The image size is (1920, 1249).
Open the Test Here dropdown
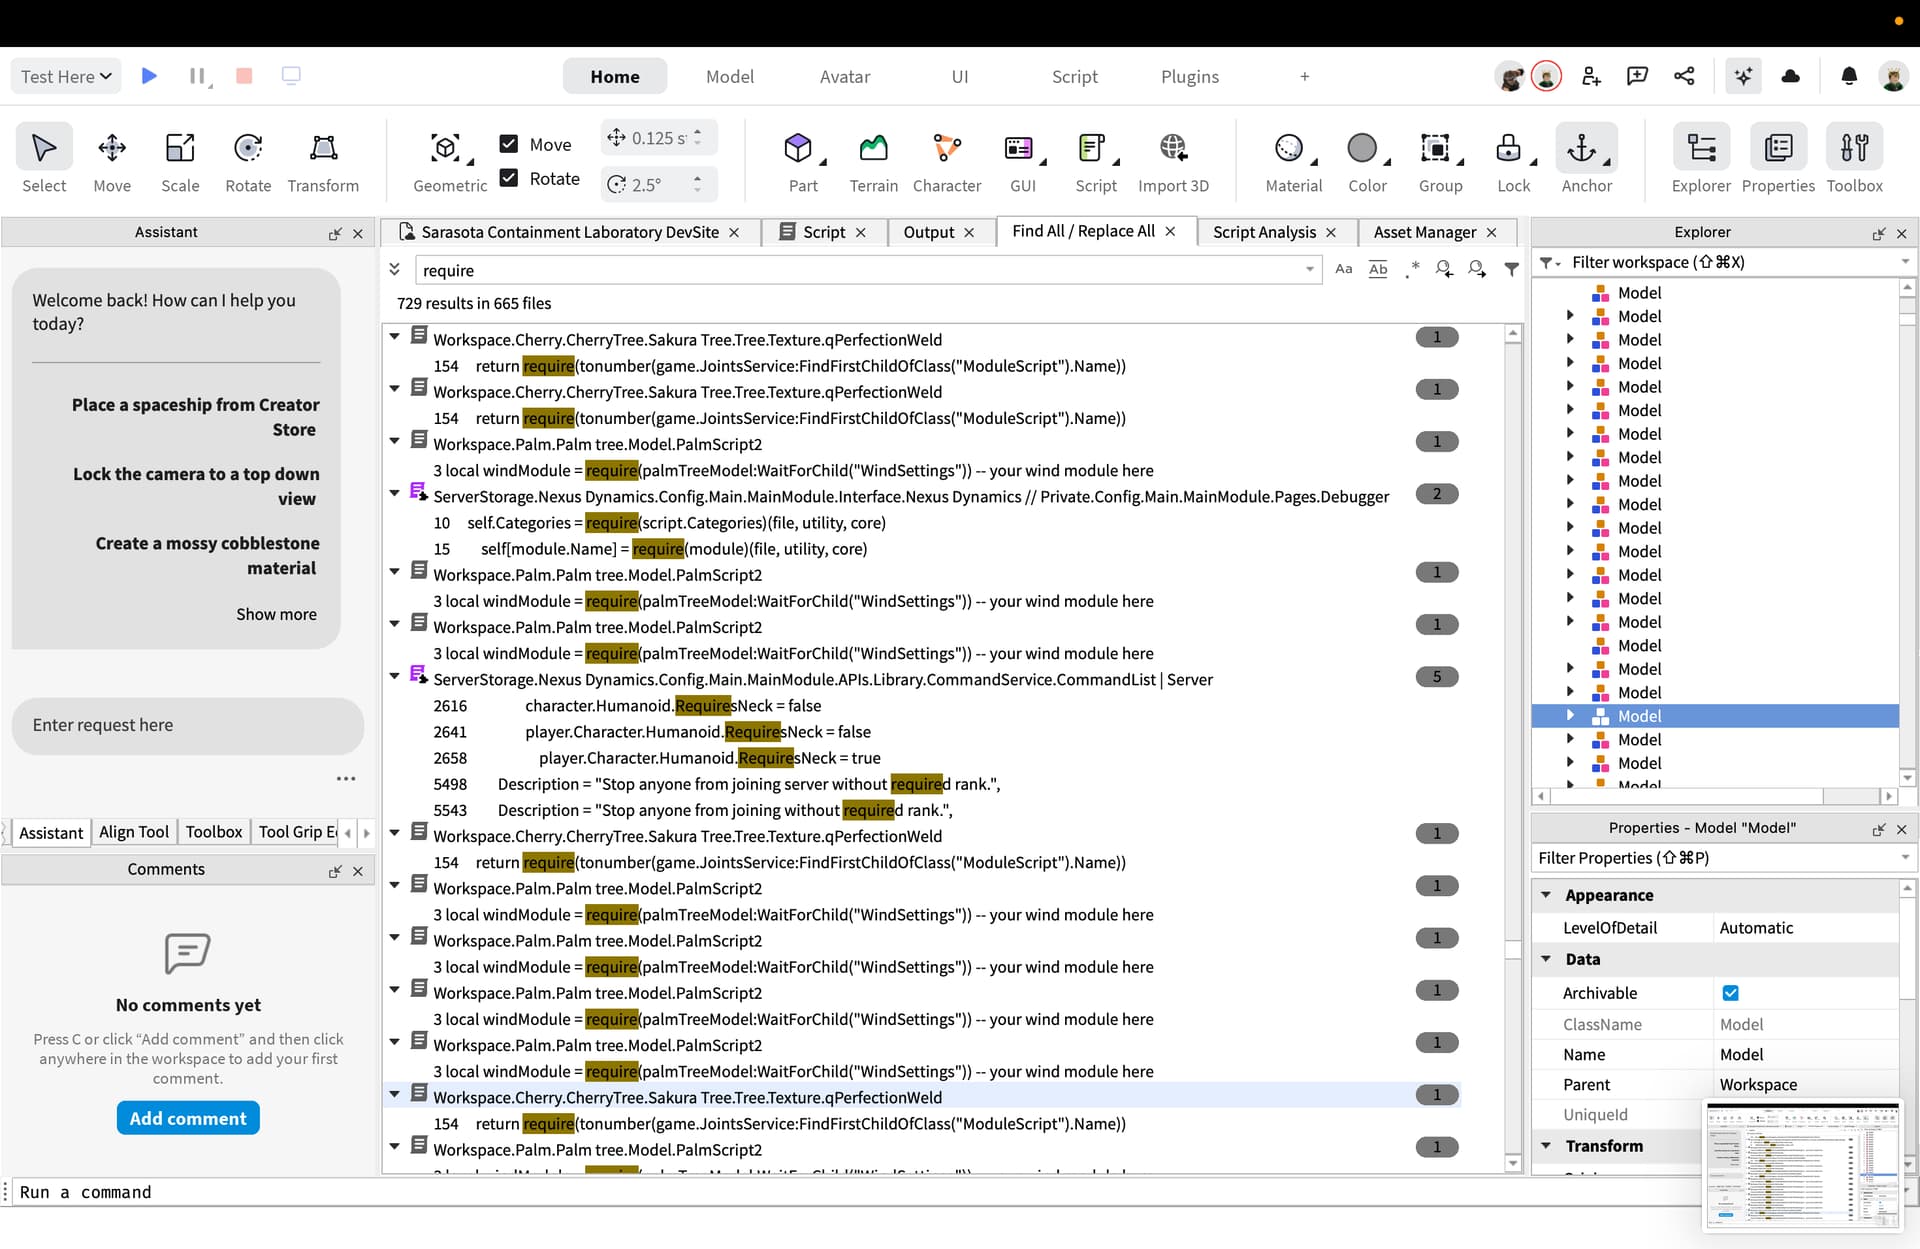(x=66, y=76)
